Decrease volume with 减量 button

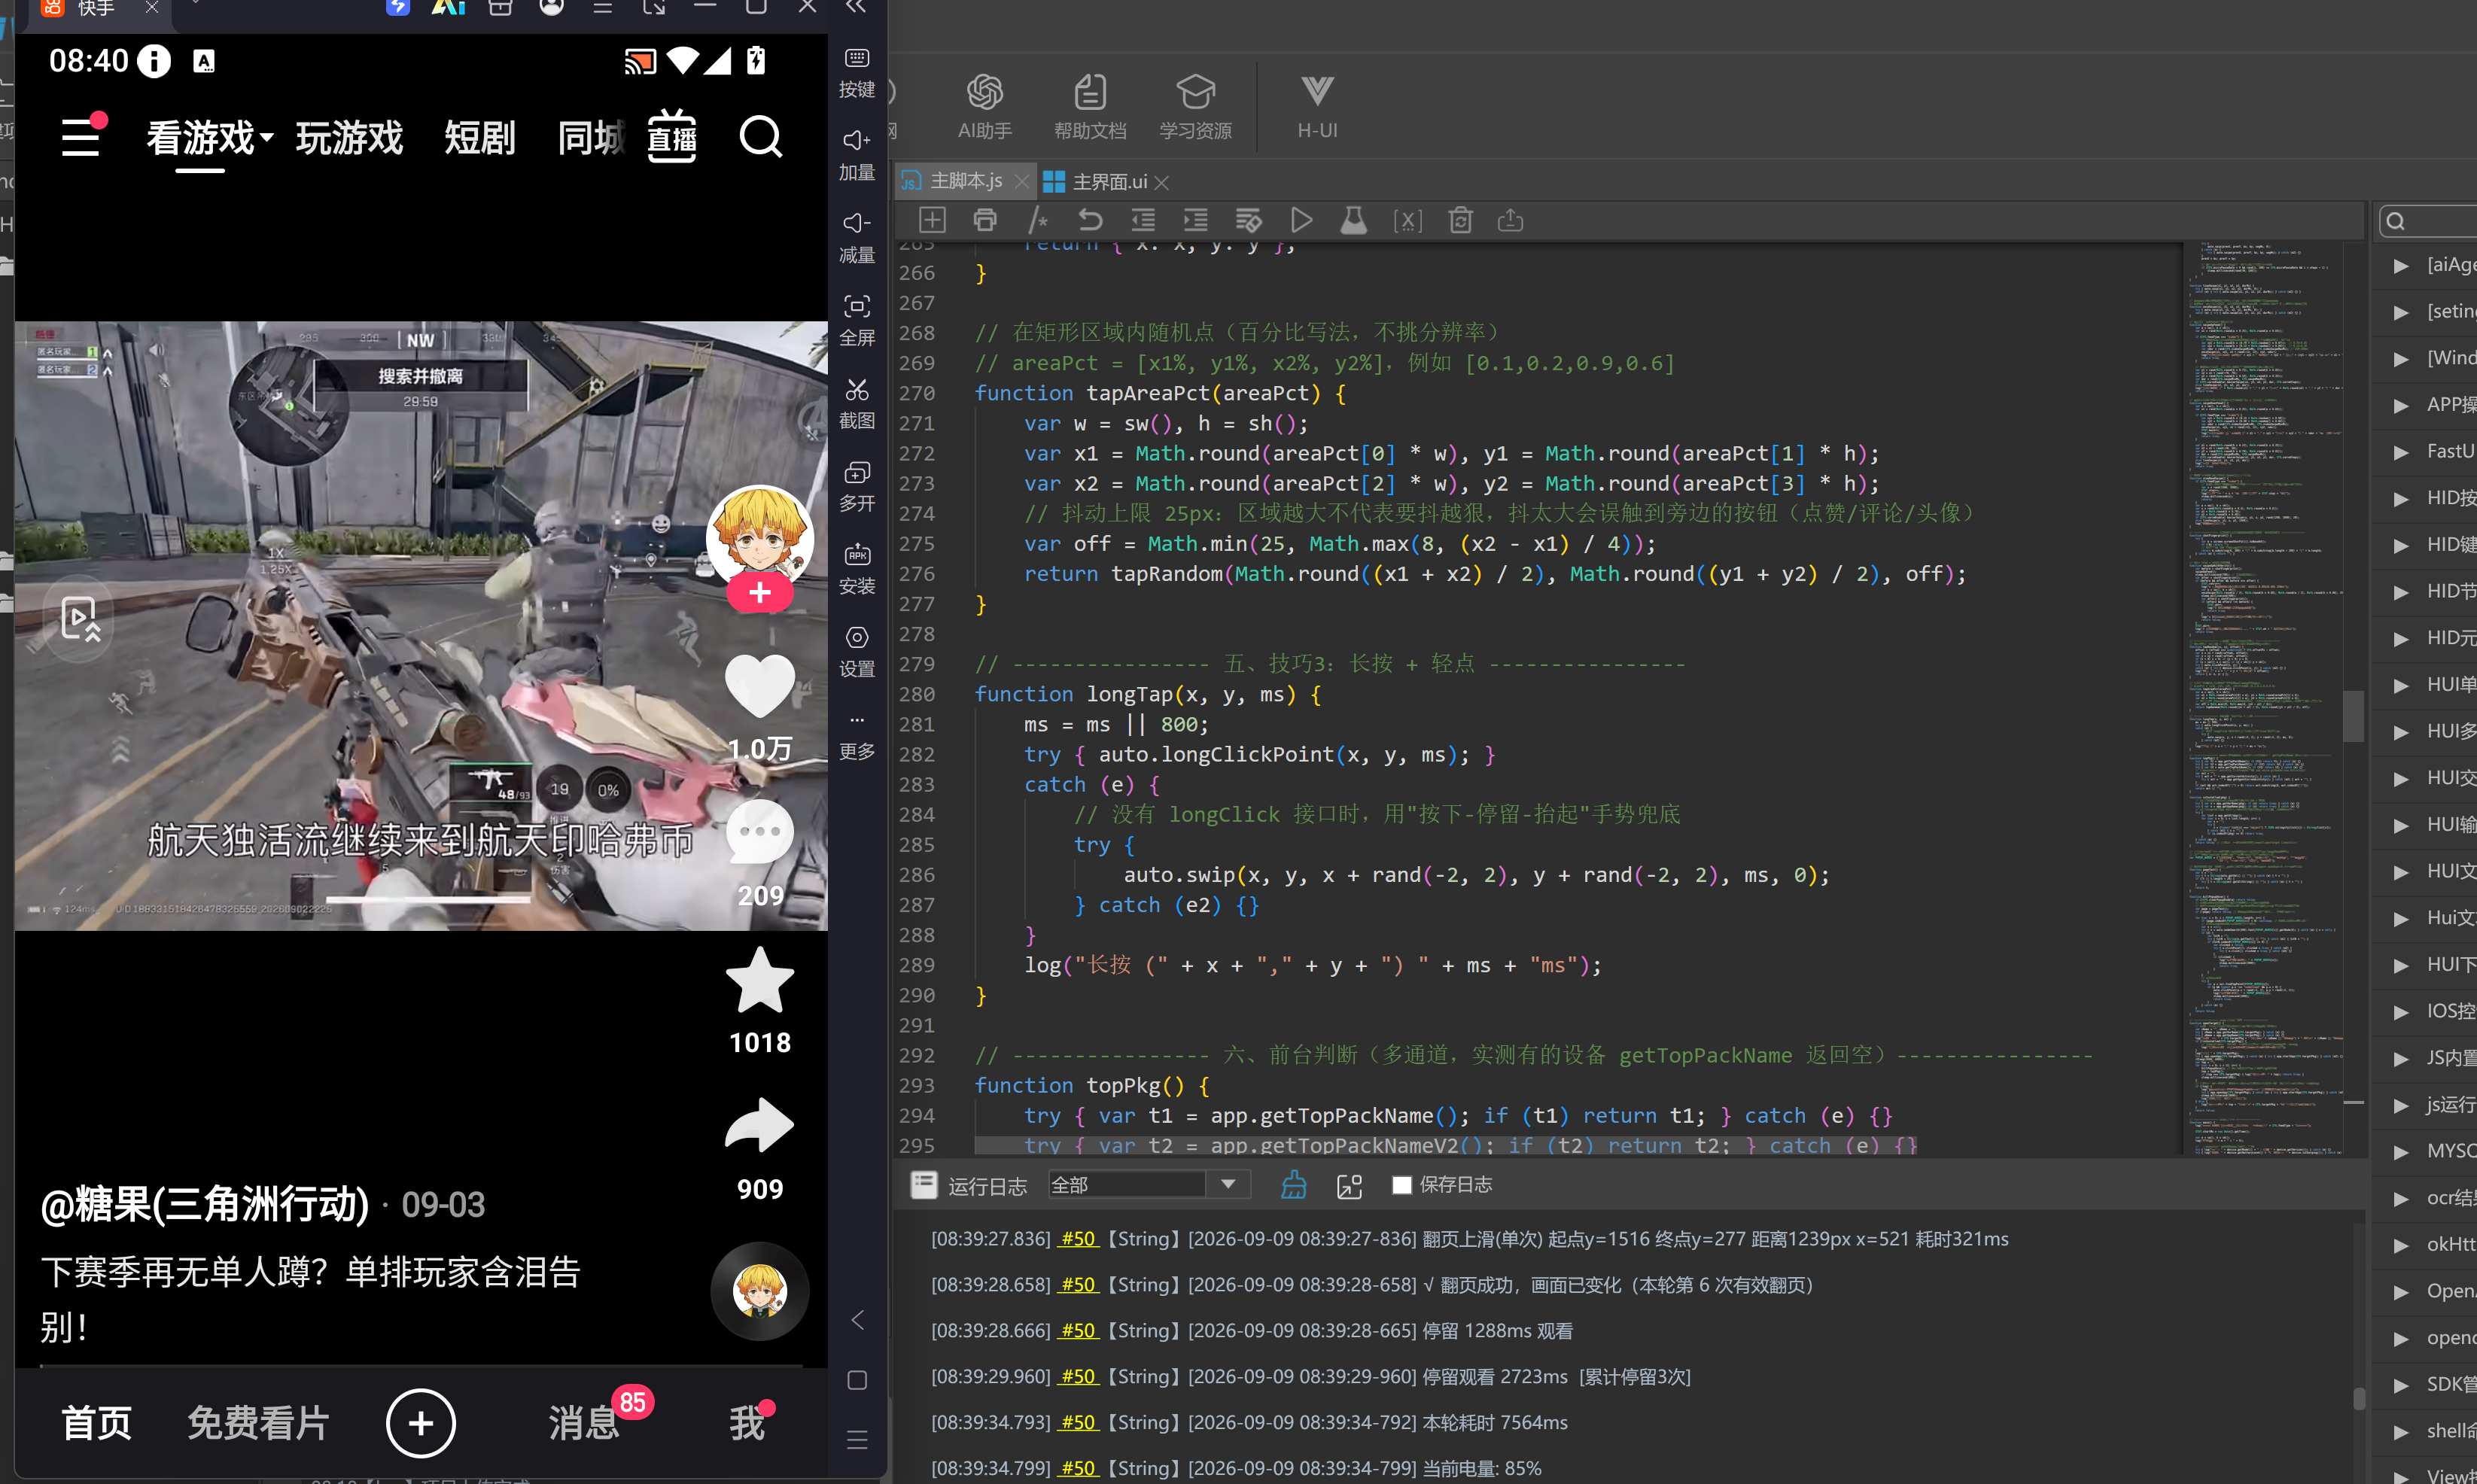857,238
